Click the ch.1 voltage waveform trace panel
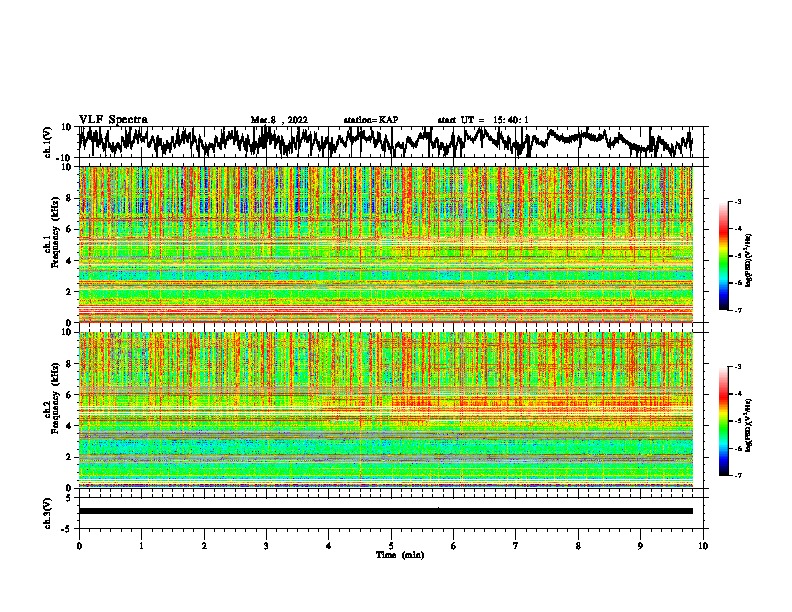792x612 pixels. coord(390,142)
